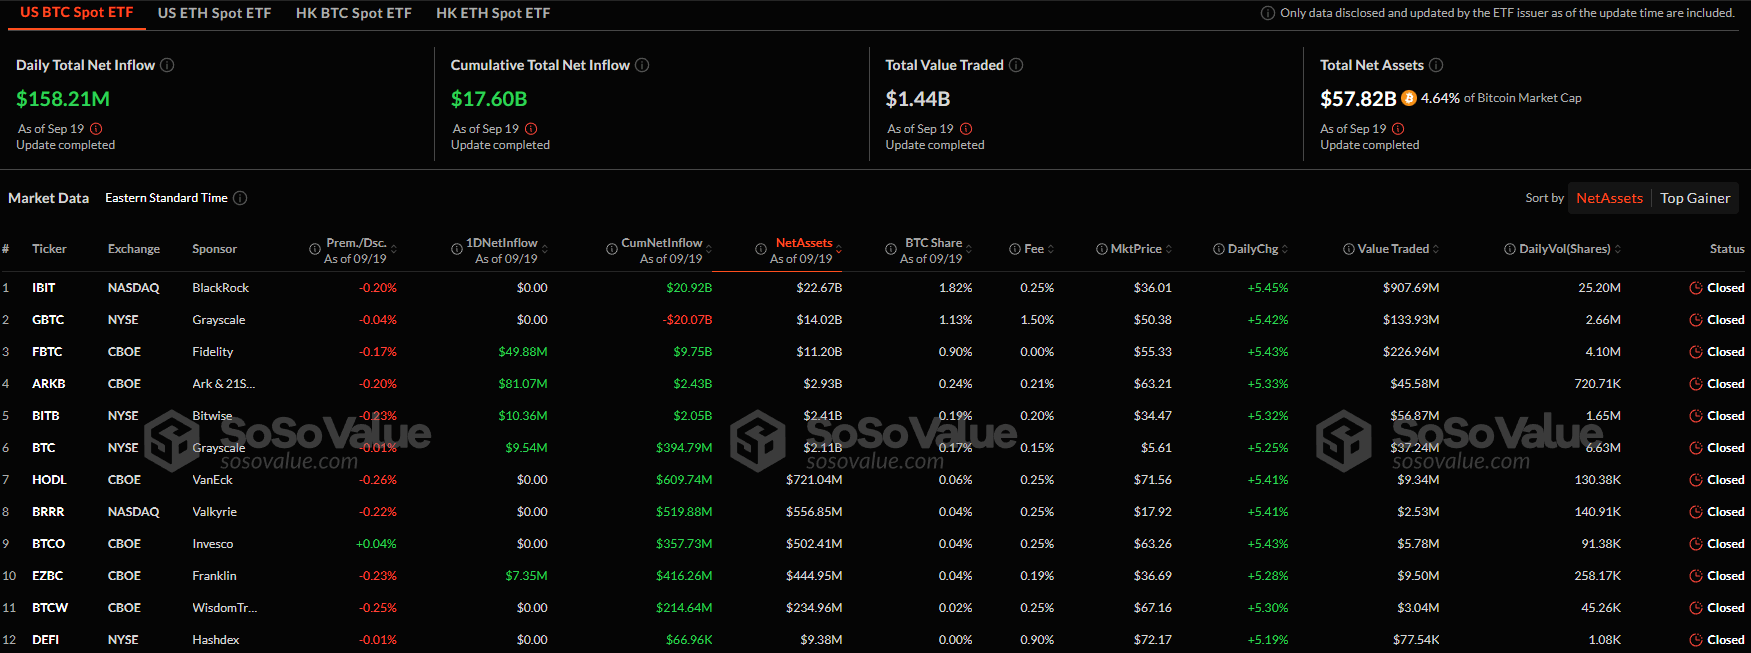The width and height of the screenshot is (1751, 653).
Task: Open the GBTC ticker row
Action: click(875, 320)
